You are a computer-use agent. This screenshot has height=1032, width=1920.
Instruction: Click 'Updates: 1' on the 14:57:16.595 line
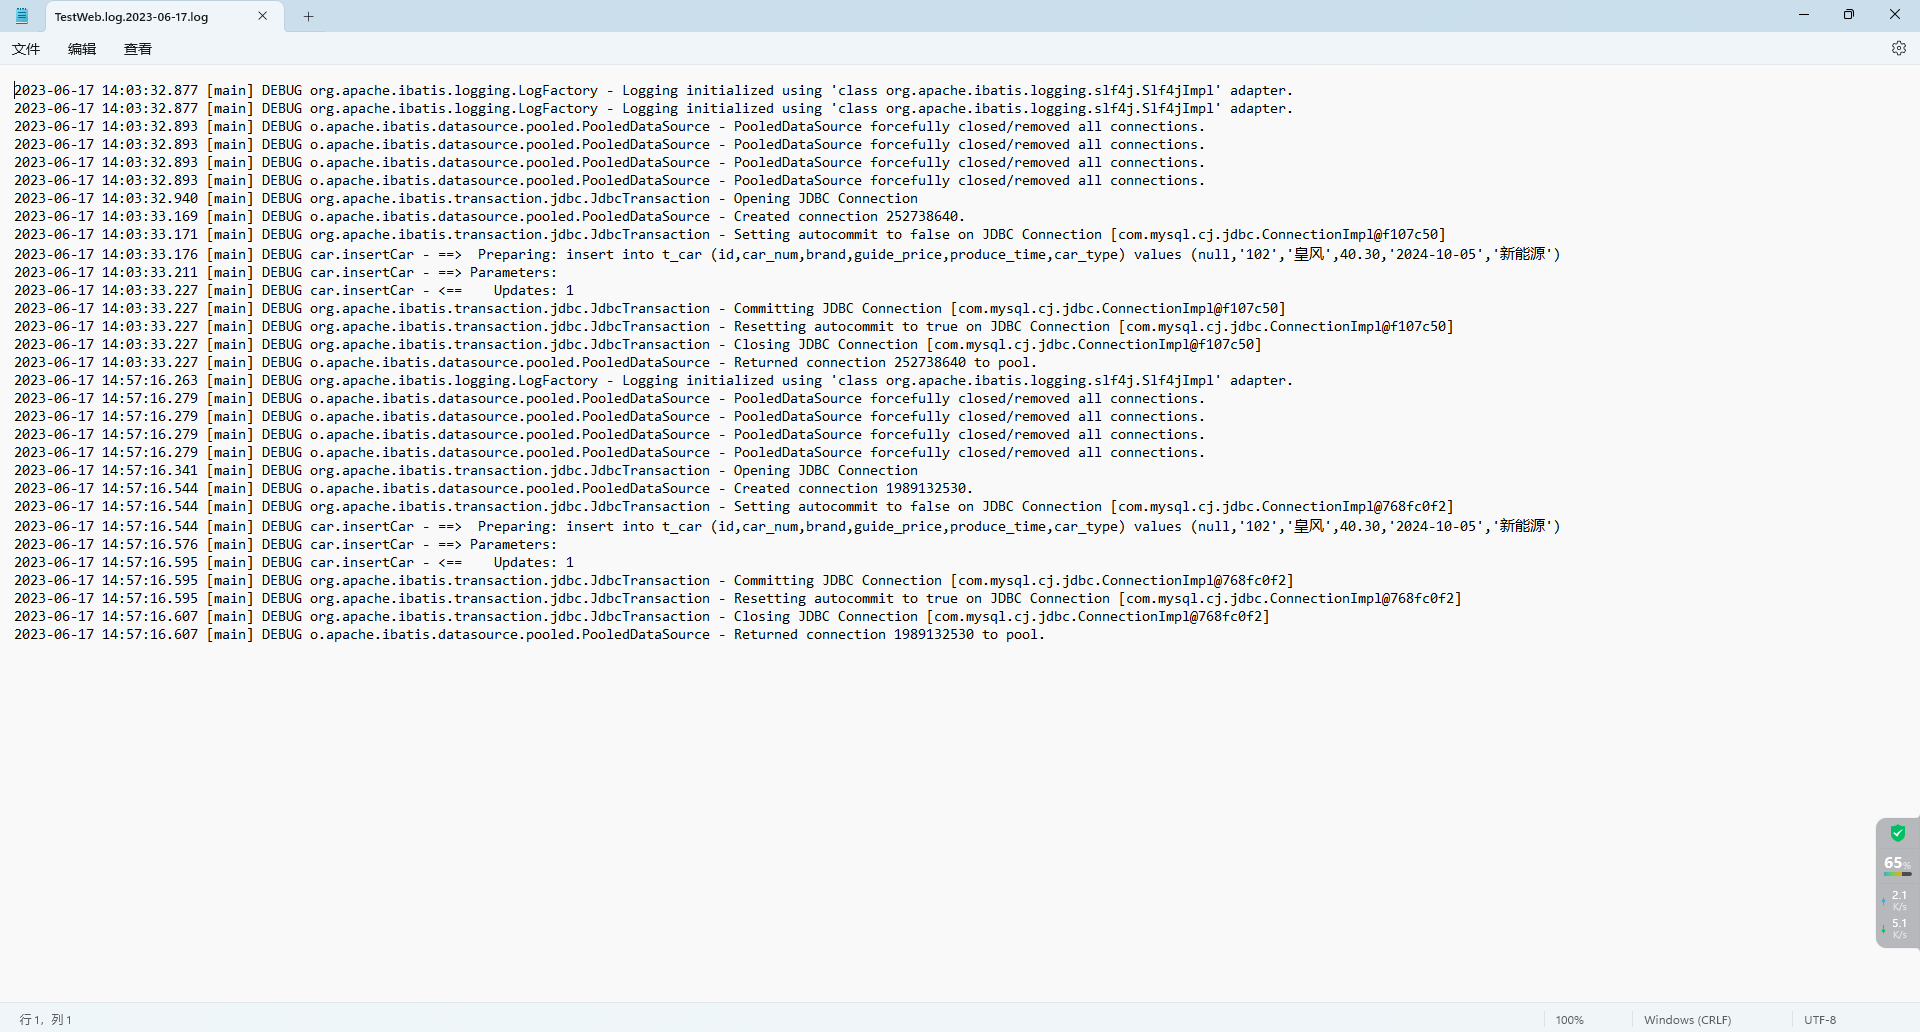[533, 563]
